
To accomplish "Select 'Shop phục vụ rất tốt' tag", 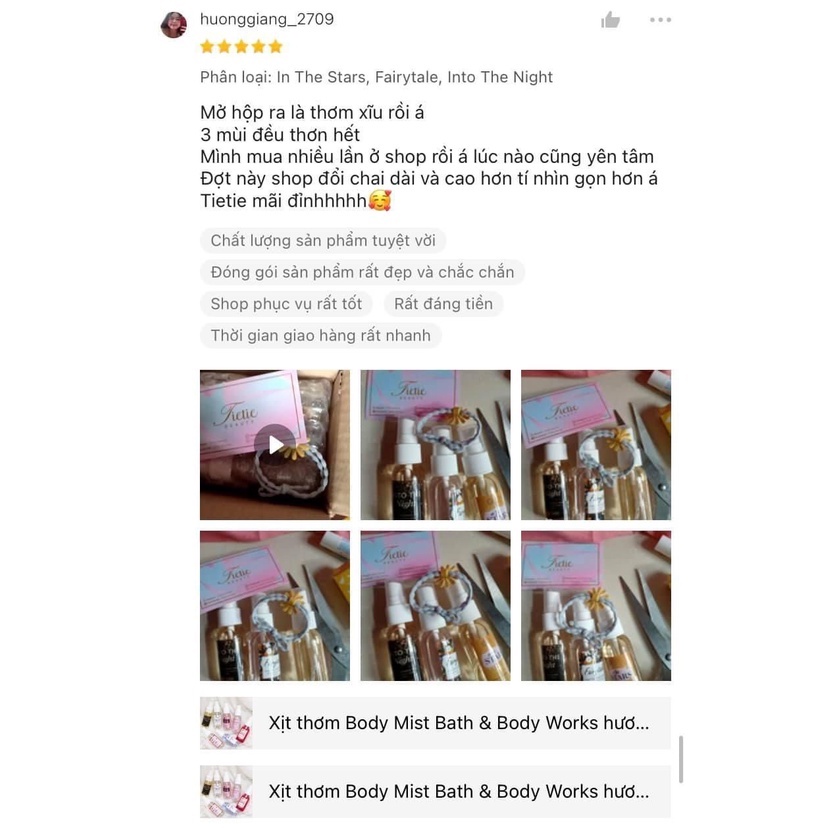I will pos(286,304).
